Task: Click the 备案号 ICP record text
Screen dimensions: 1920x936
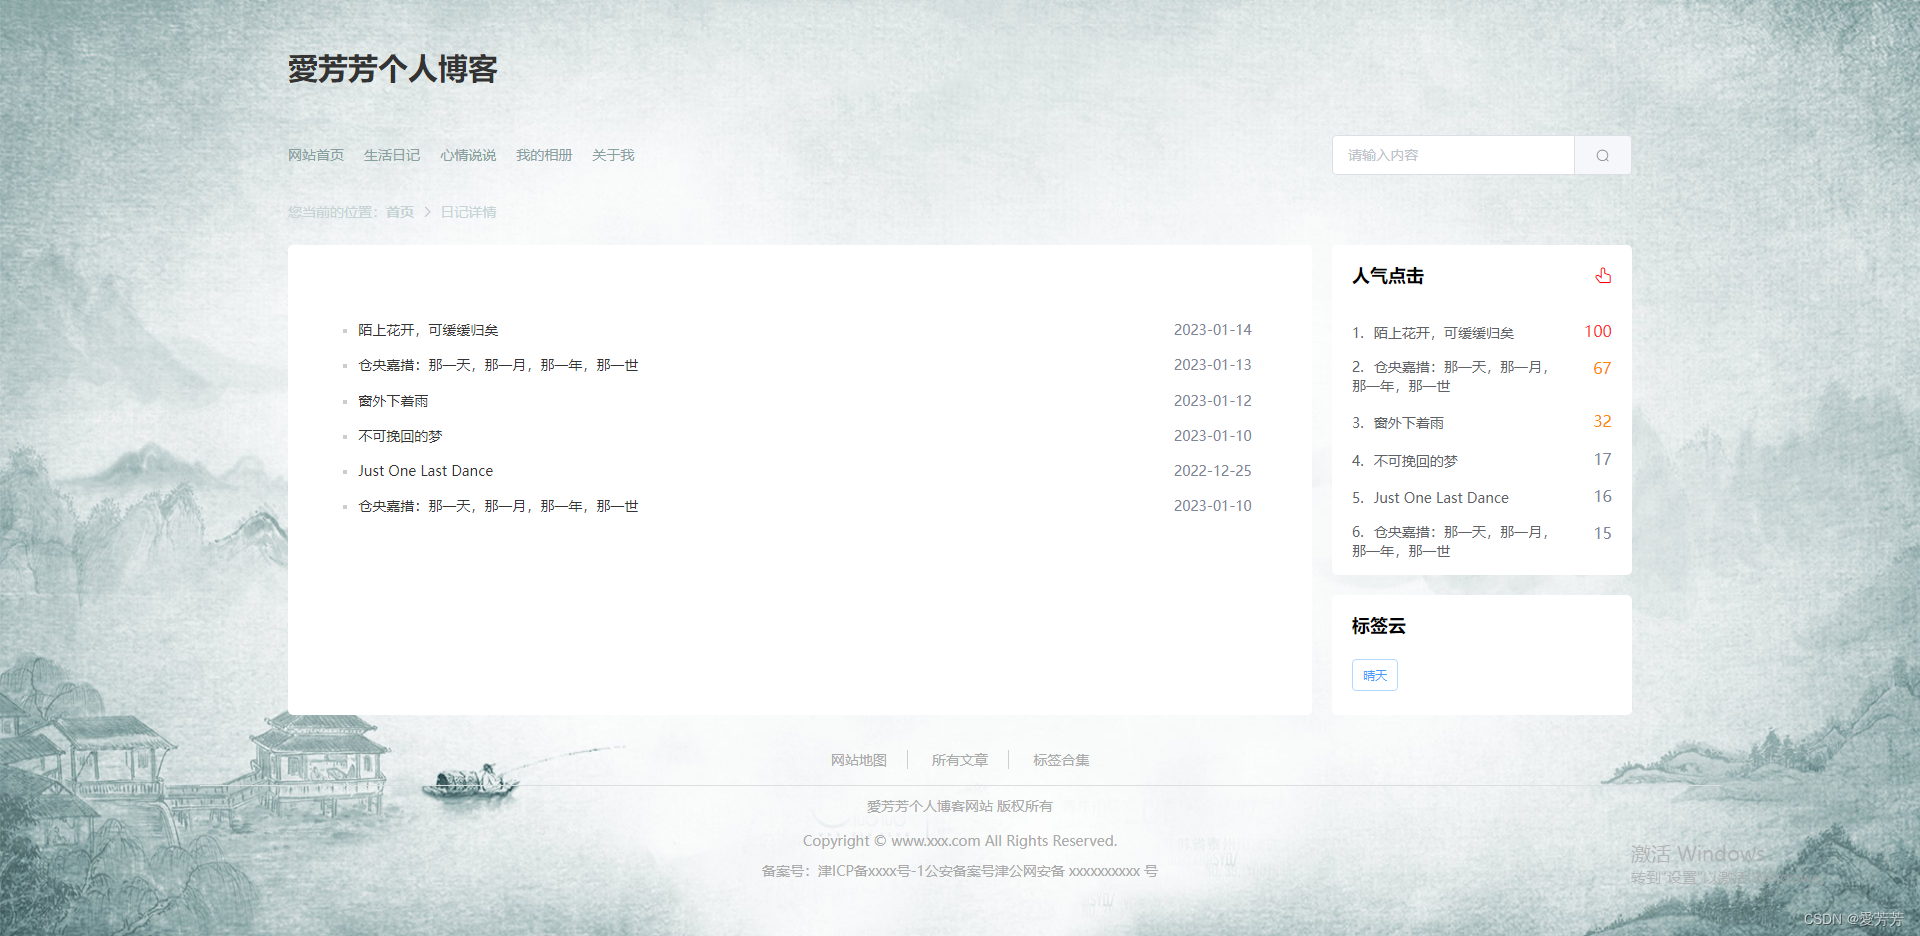Action: [960, 871]
